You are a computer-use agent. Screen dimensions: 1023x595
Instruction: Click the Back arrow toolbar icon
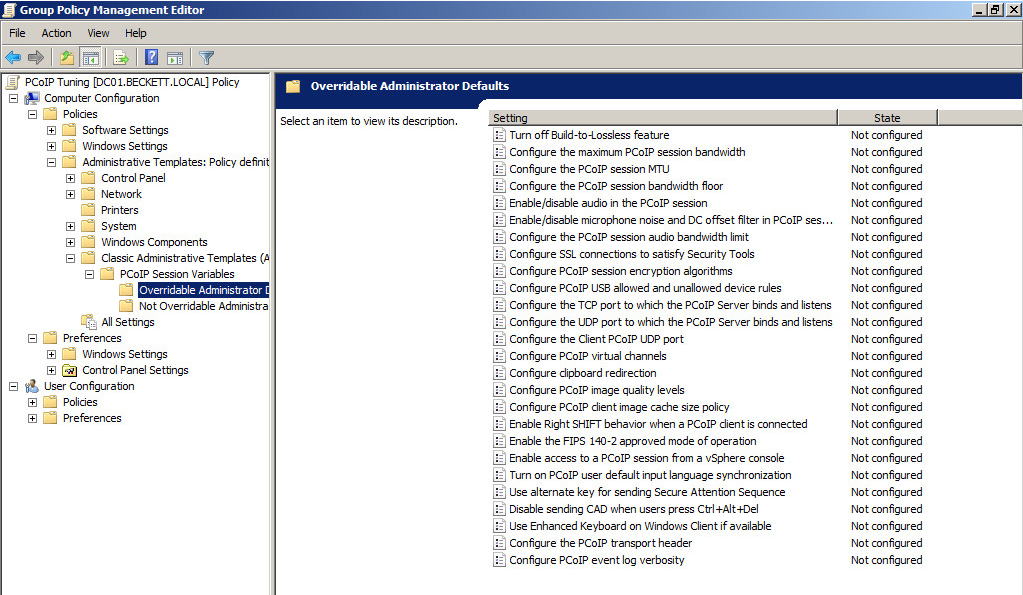tap(13, 58)
